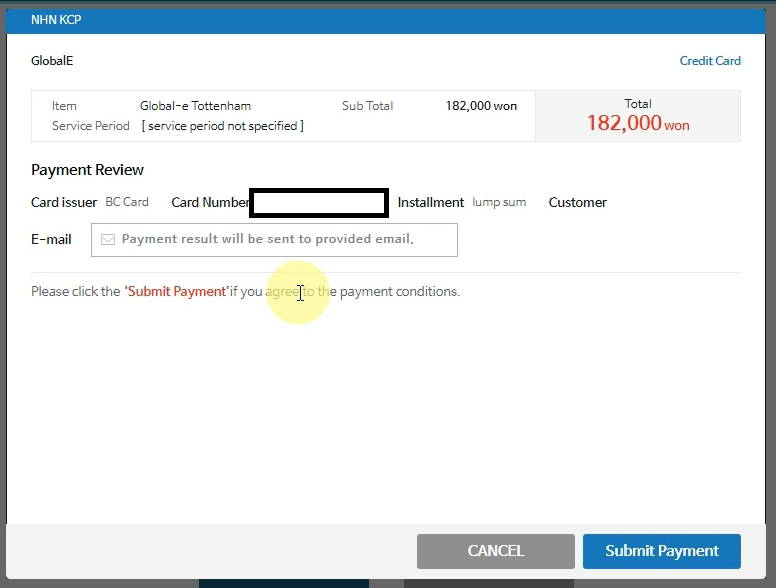Click the NHN KCP title text
Screen dimensions: 776x588
56,20
